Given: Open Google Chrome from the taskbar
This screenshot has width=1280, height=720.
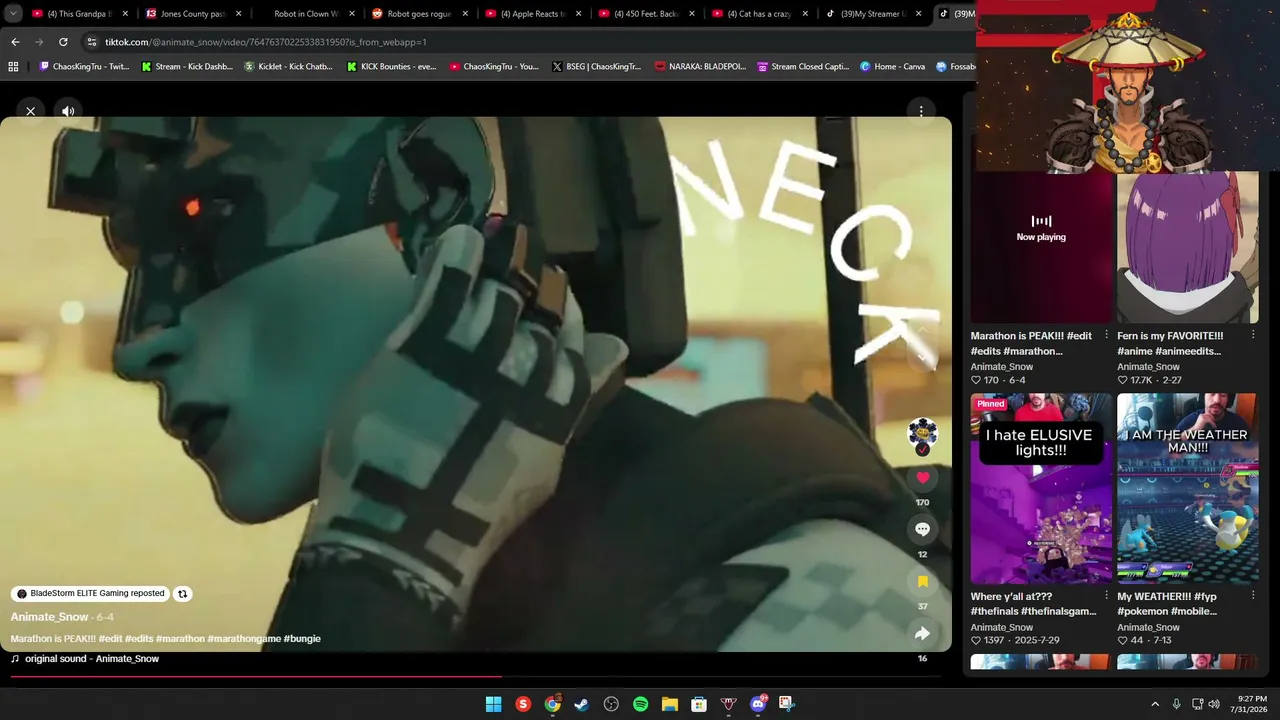Looking at the screenshot, I should 552,704.
